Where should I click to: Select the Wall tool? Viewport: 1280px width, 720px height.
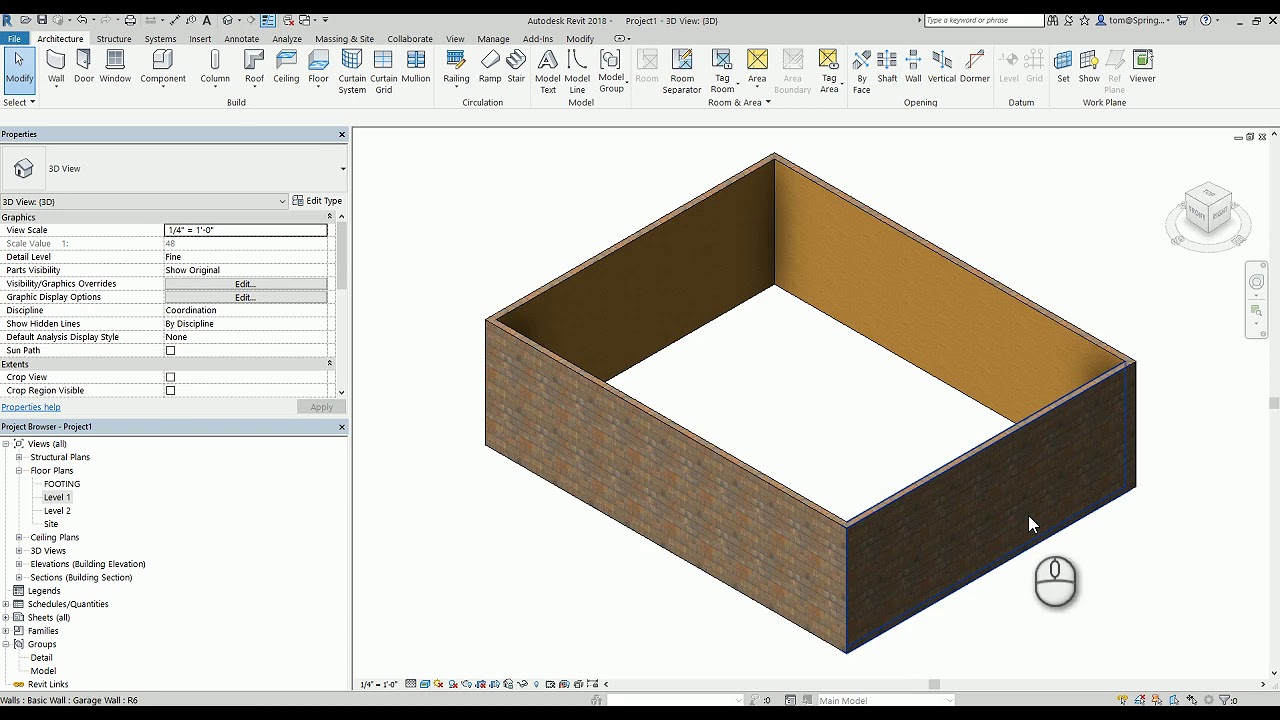click(56, 67)
